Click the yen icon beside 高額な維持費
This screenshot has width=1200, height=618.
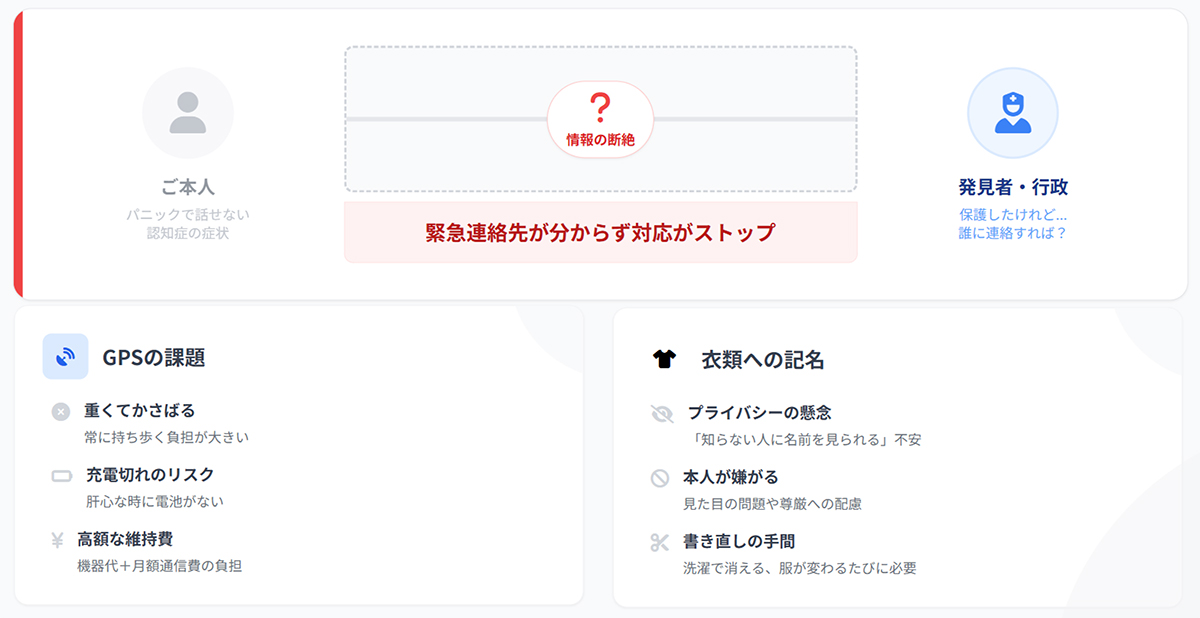click(57, 540)
